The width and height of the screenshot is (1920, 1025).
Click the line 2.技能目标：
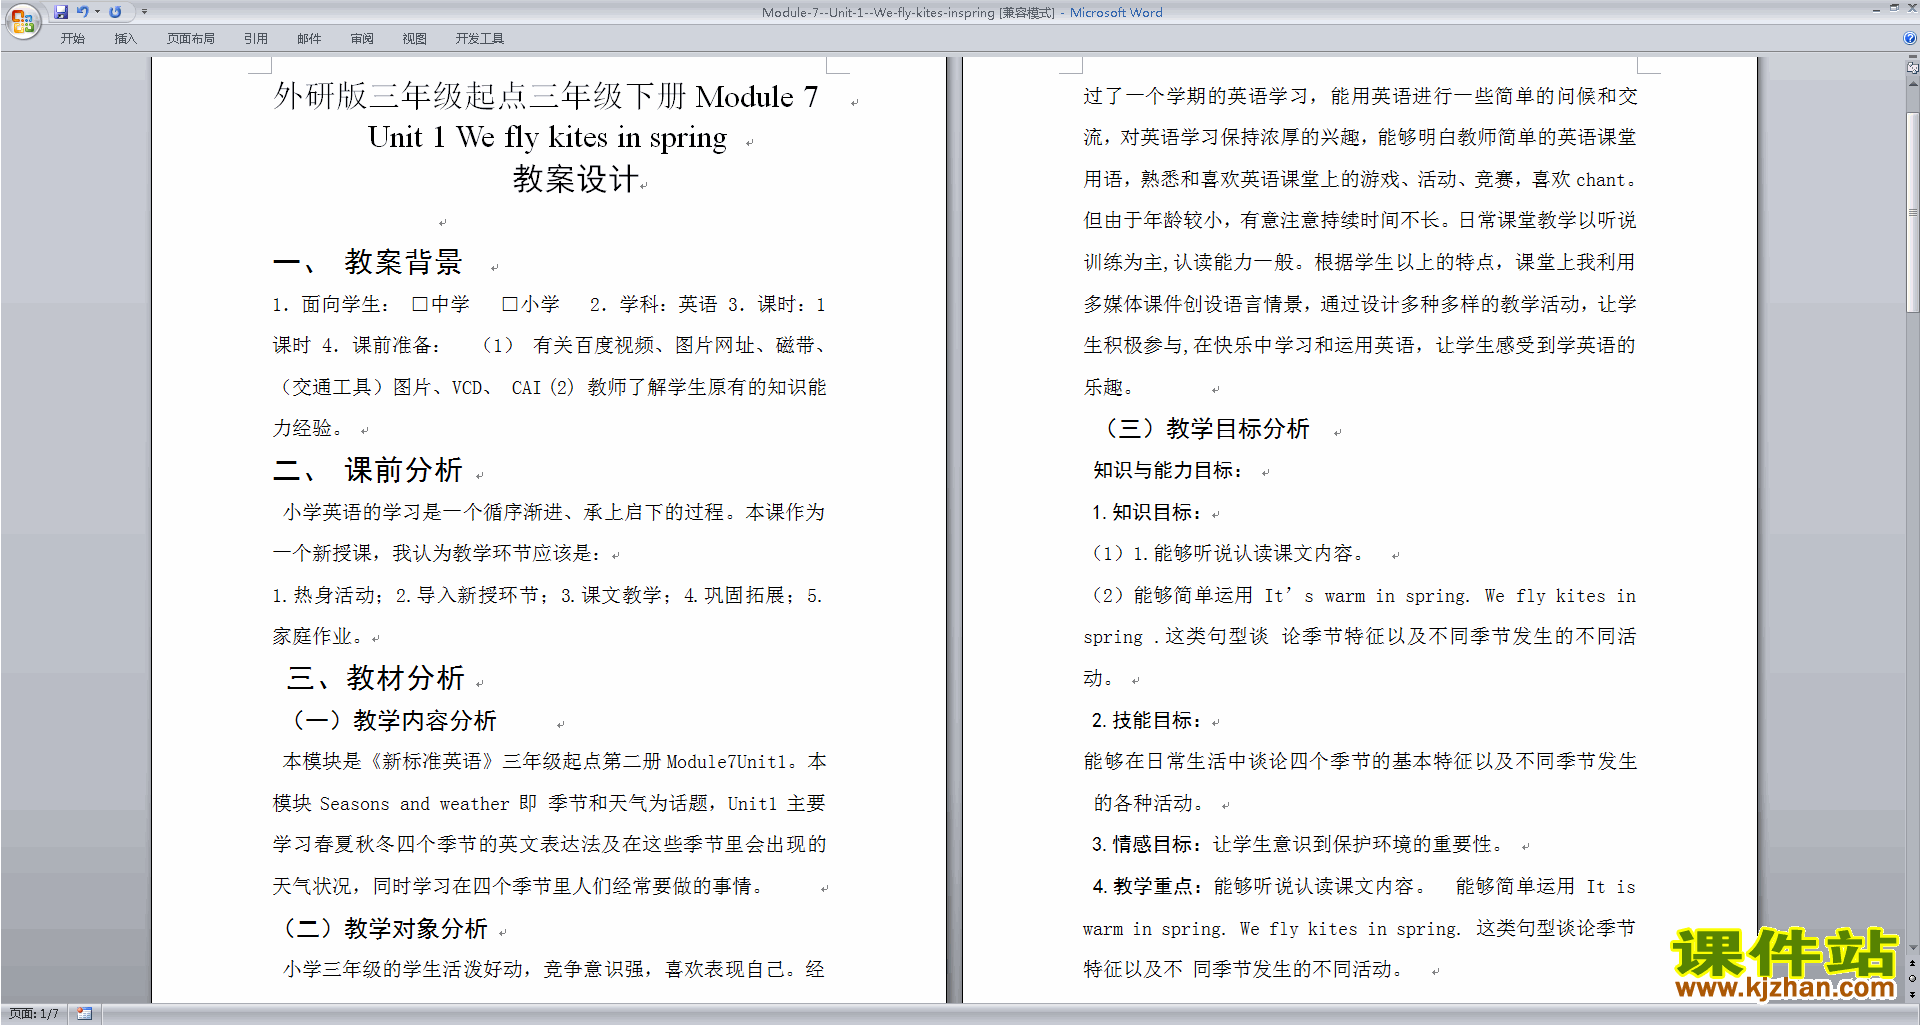1147,721
